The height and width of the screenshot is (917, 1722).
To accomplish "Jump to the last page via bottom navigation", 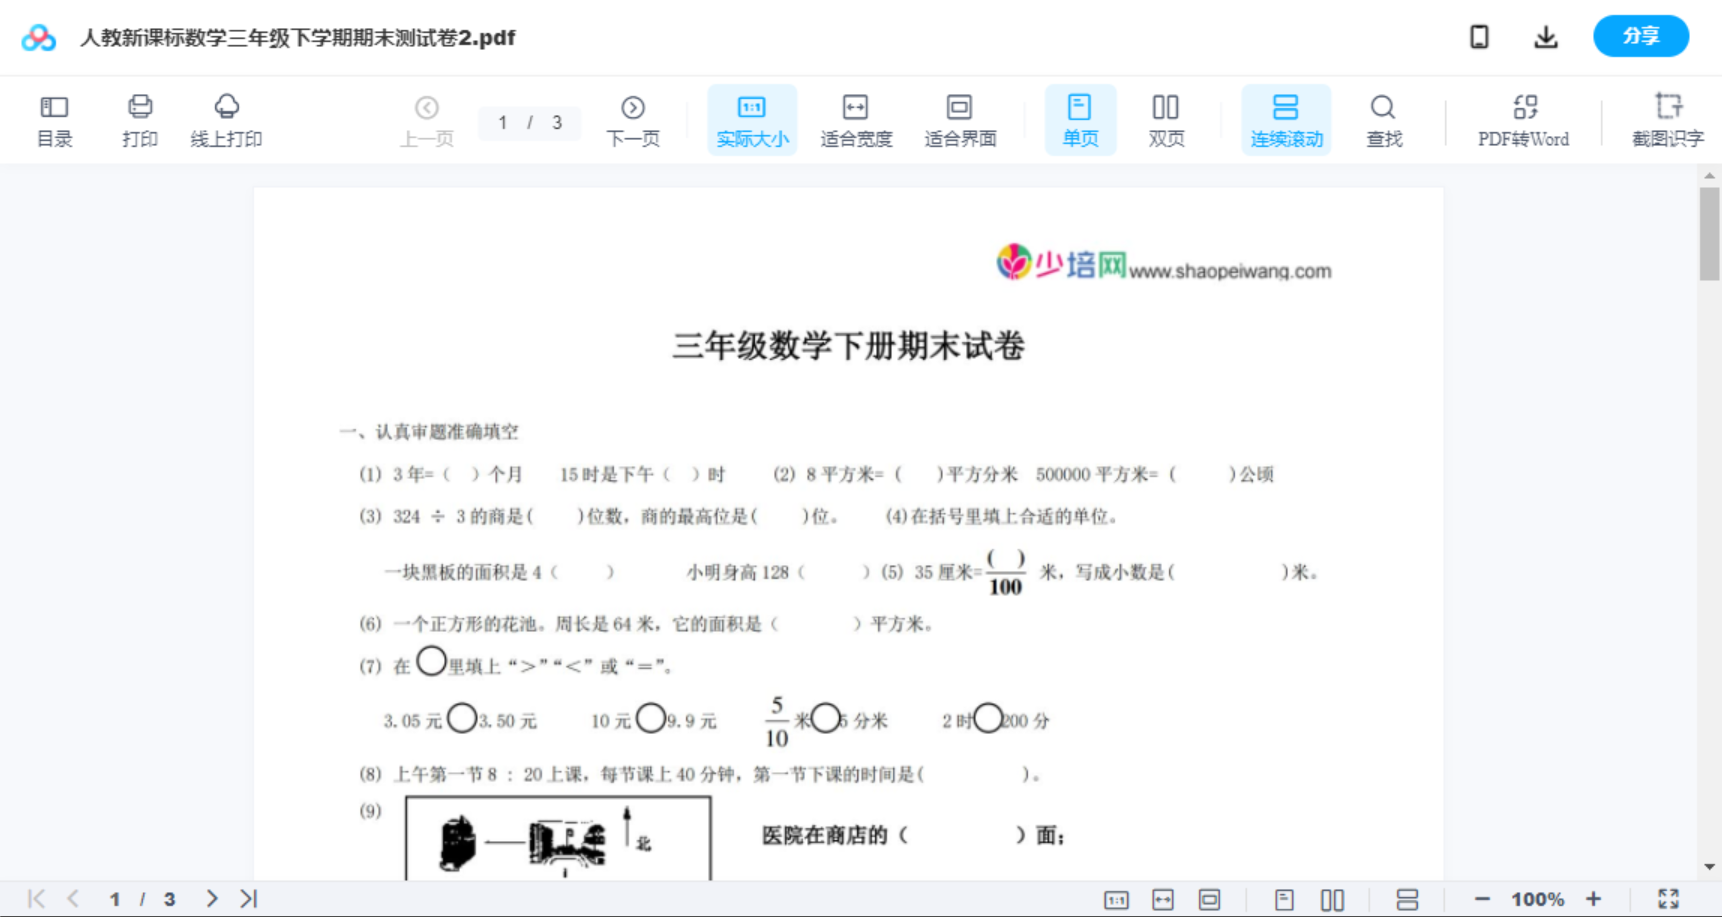I will coord(247,897).
